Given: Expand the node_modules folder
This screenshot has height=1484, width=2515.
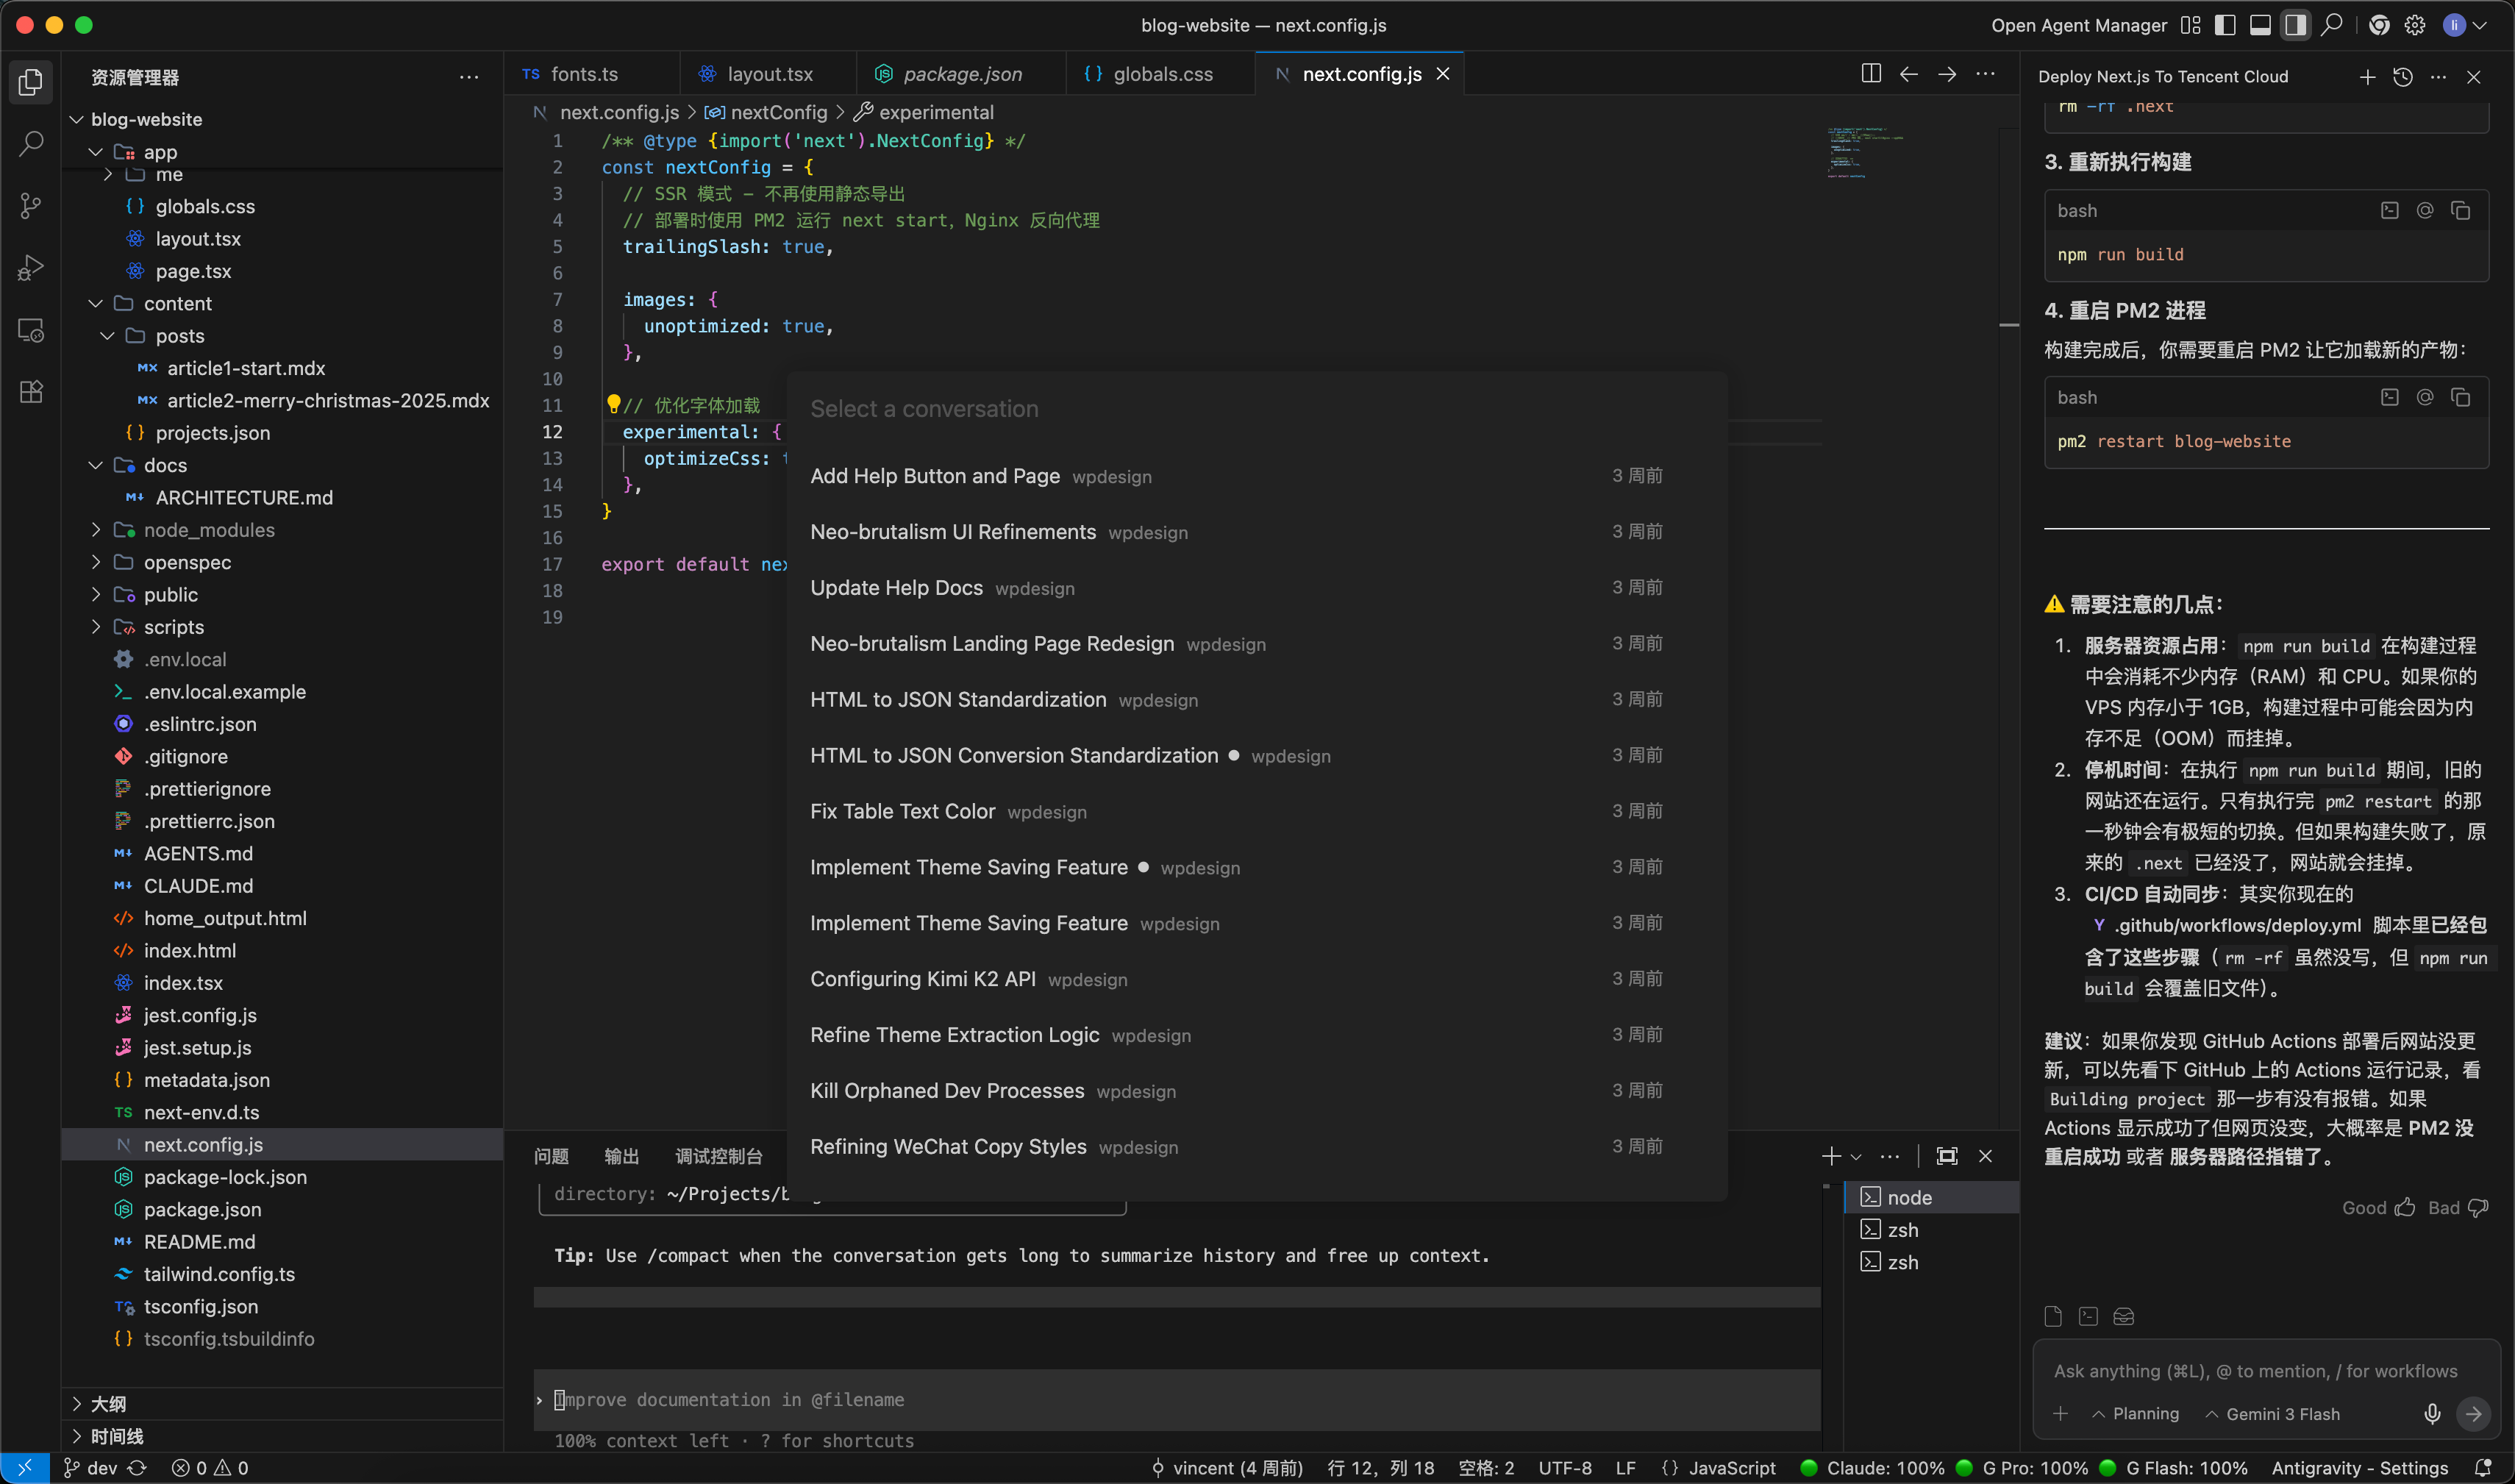Looking at the screenshot, I should (96, 530).
